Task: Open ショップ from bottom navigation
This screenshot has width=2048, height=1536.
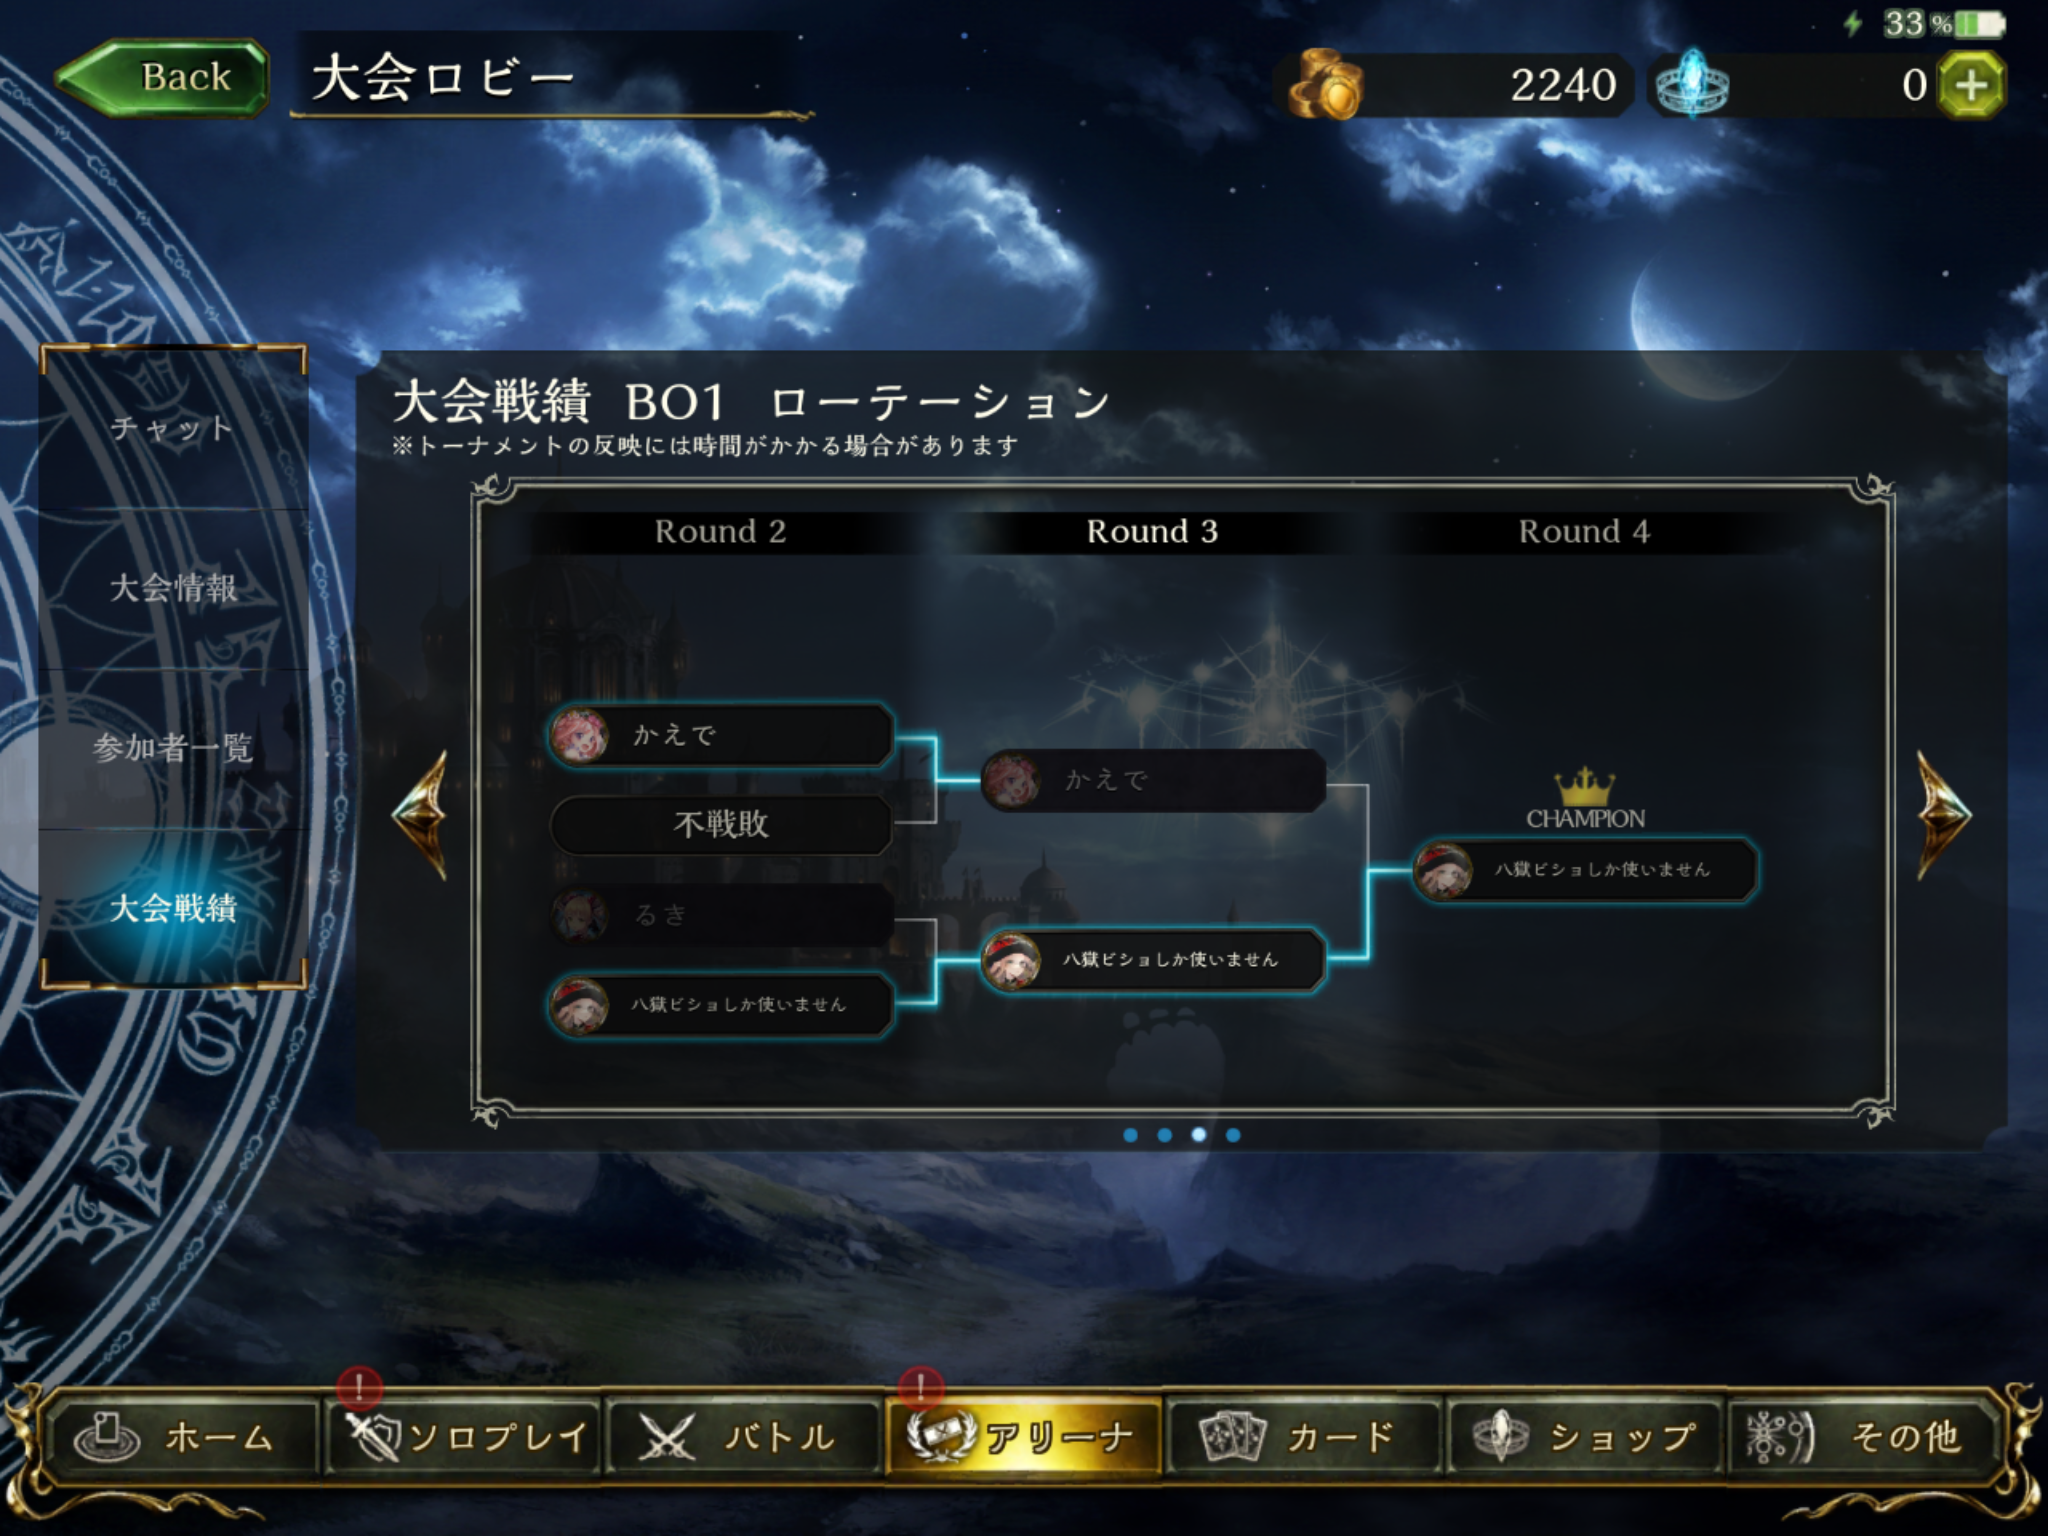Action: pos(1585,1437)
